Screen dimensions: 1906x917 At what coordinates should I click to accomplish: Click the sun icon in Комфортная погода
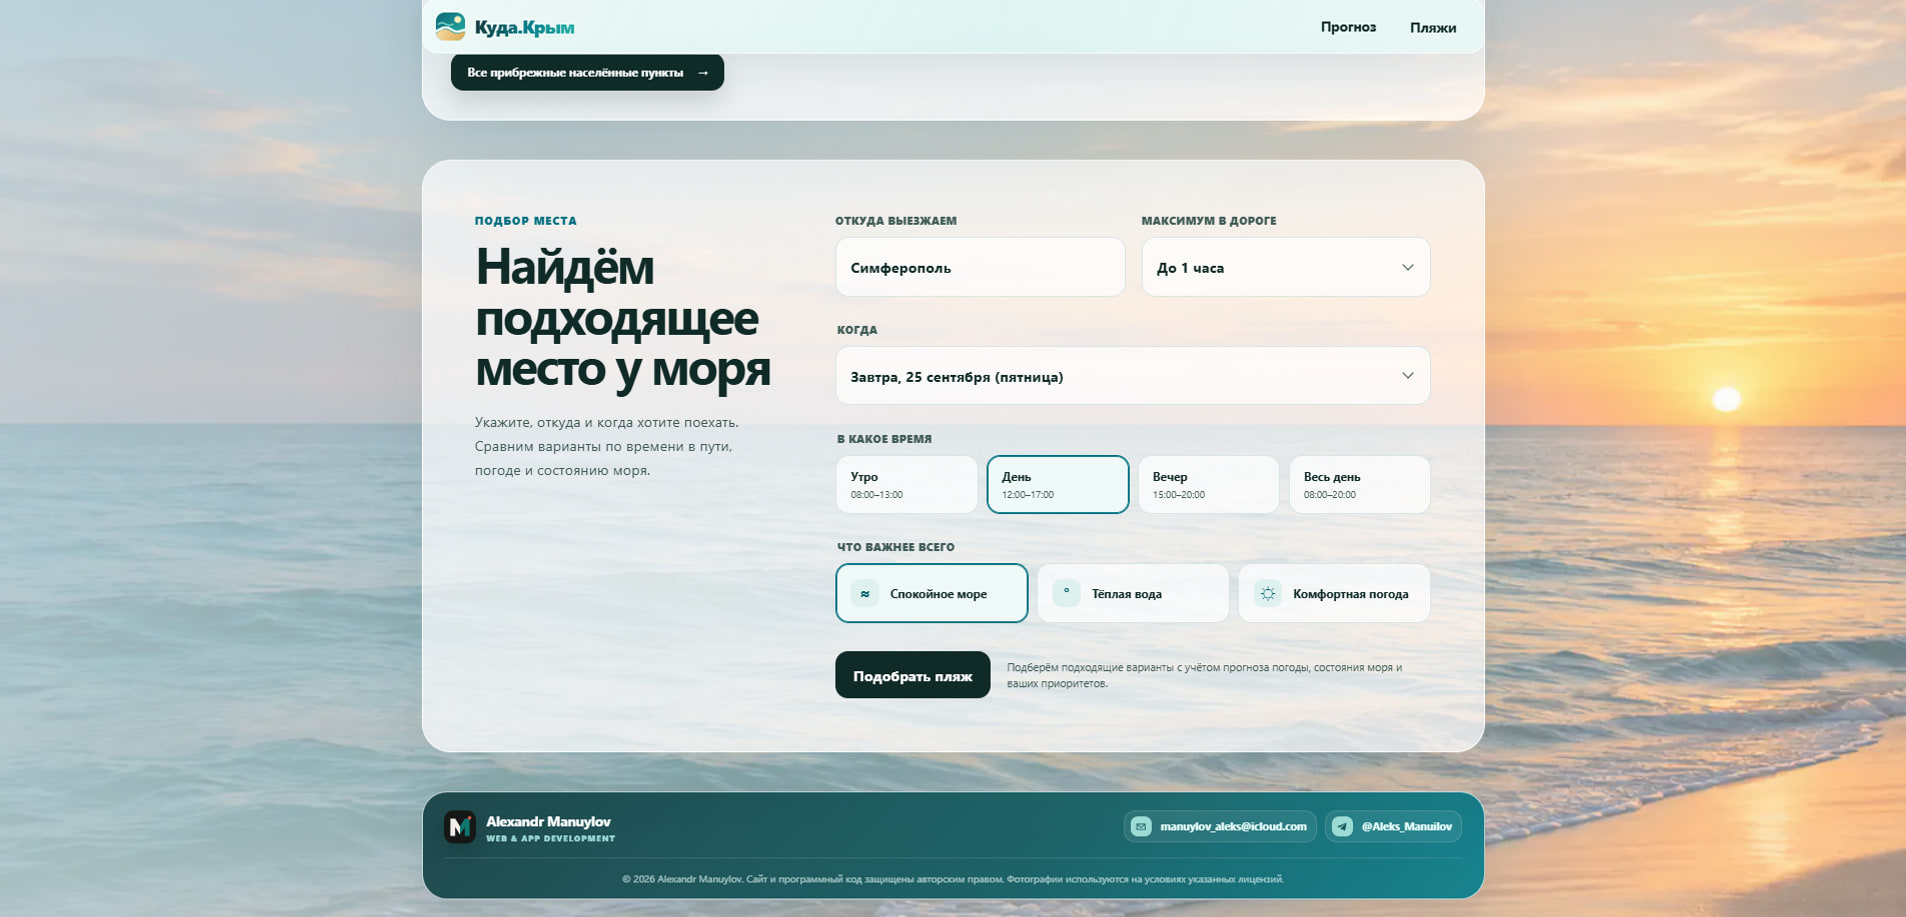pos(1268,594)
